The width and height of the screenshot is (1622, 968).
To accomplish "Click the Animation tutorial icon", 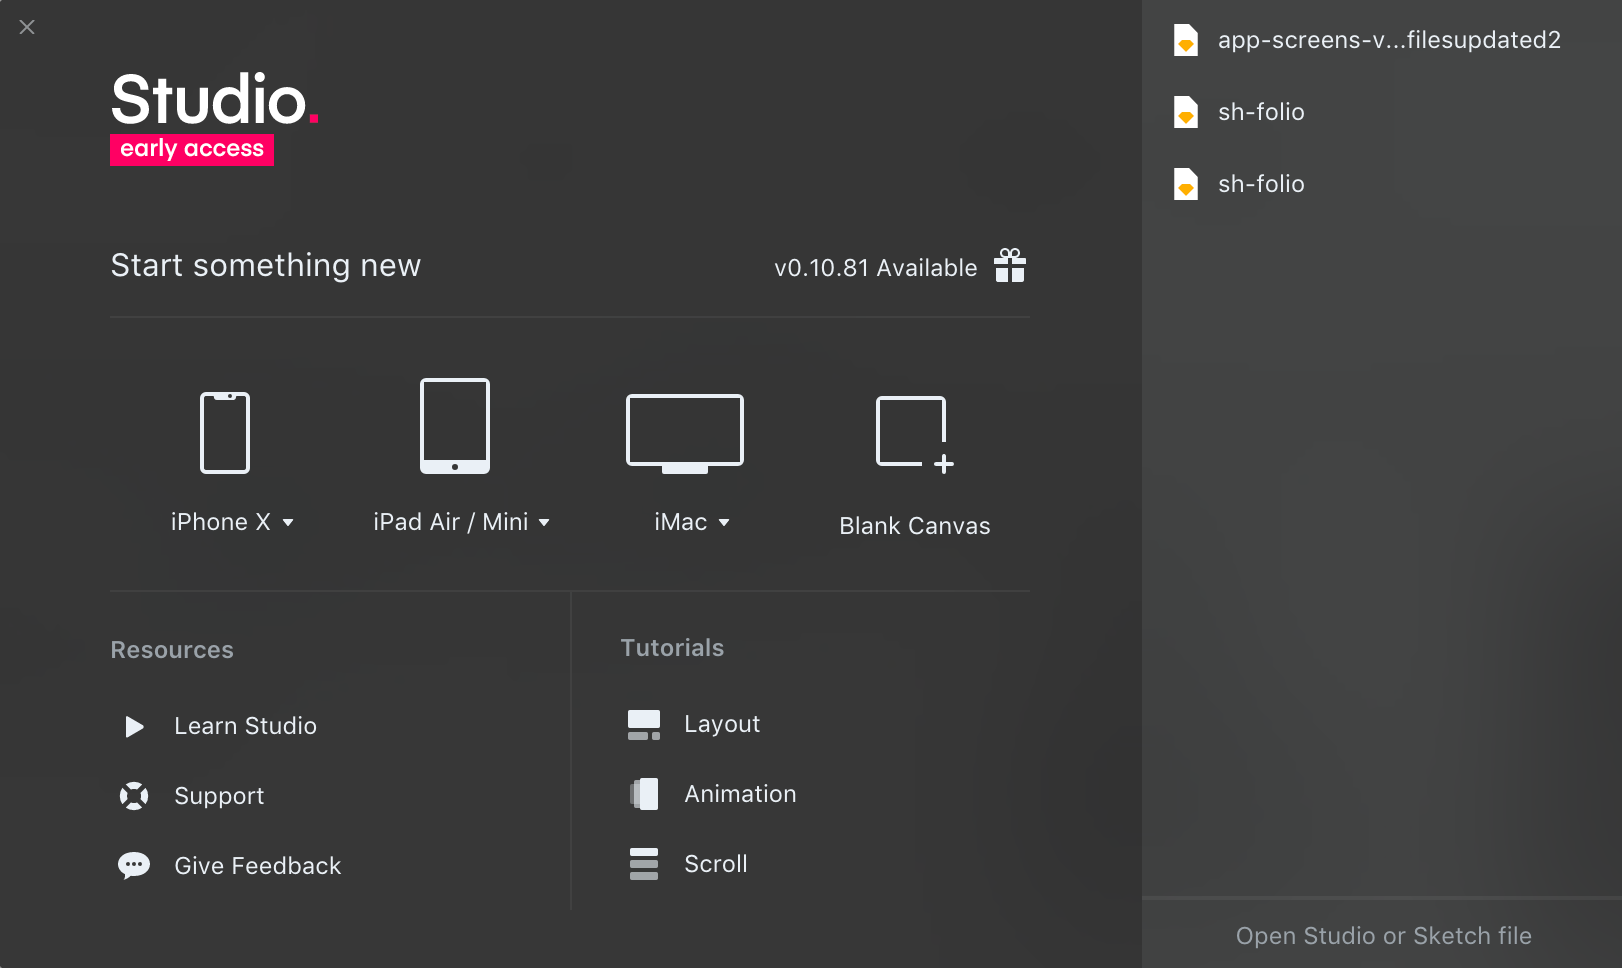I will click(644, 794).
